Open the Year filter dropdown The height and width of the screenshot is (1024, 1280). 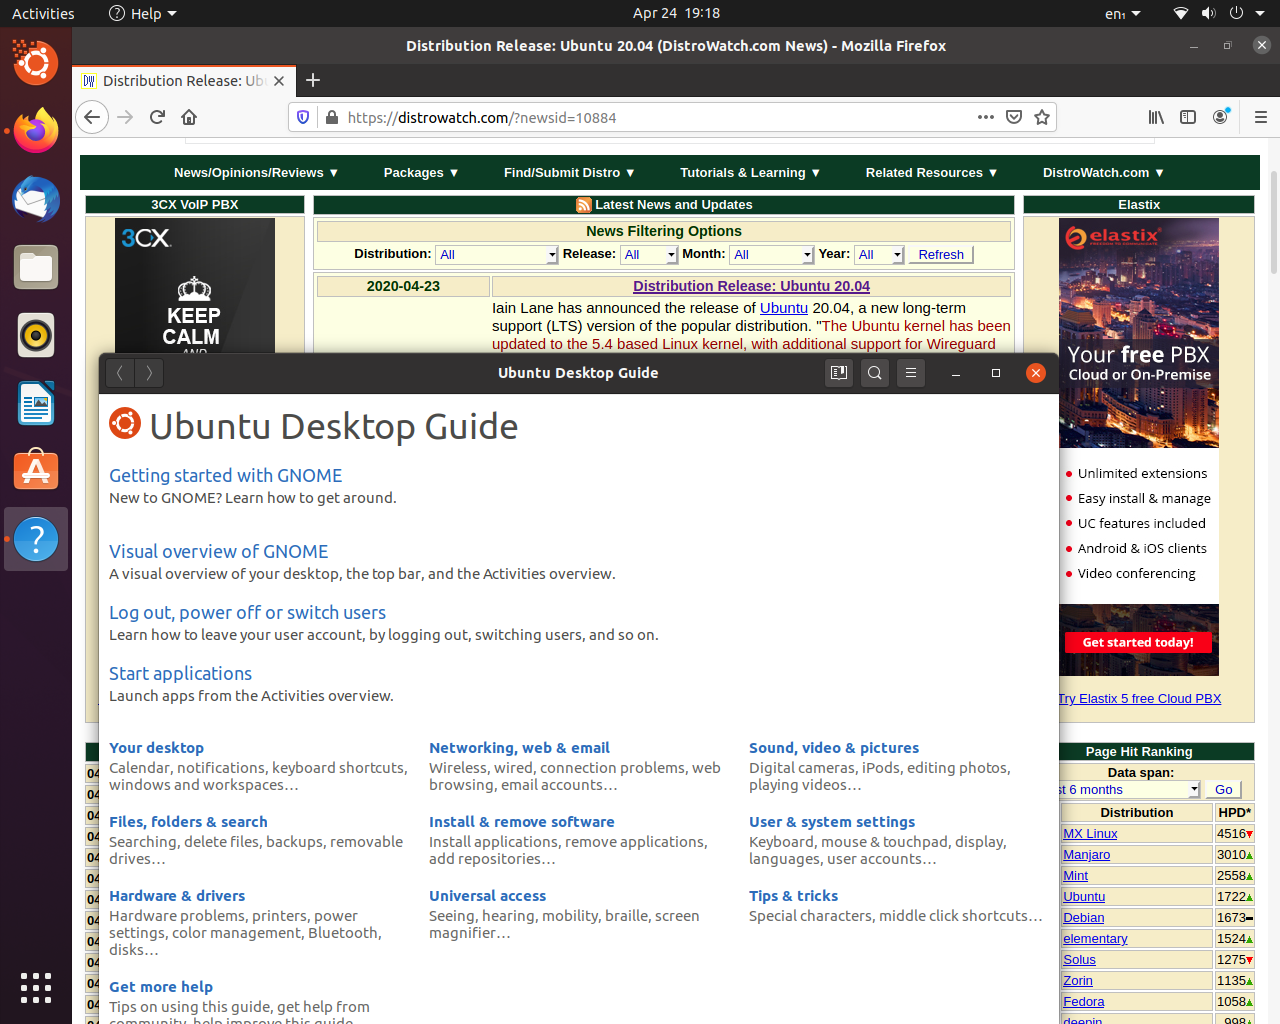[879, 255]
